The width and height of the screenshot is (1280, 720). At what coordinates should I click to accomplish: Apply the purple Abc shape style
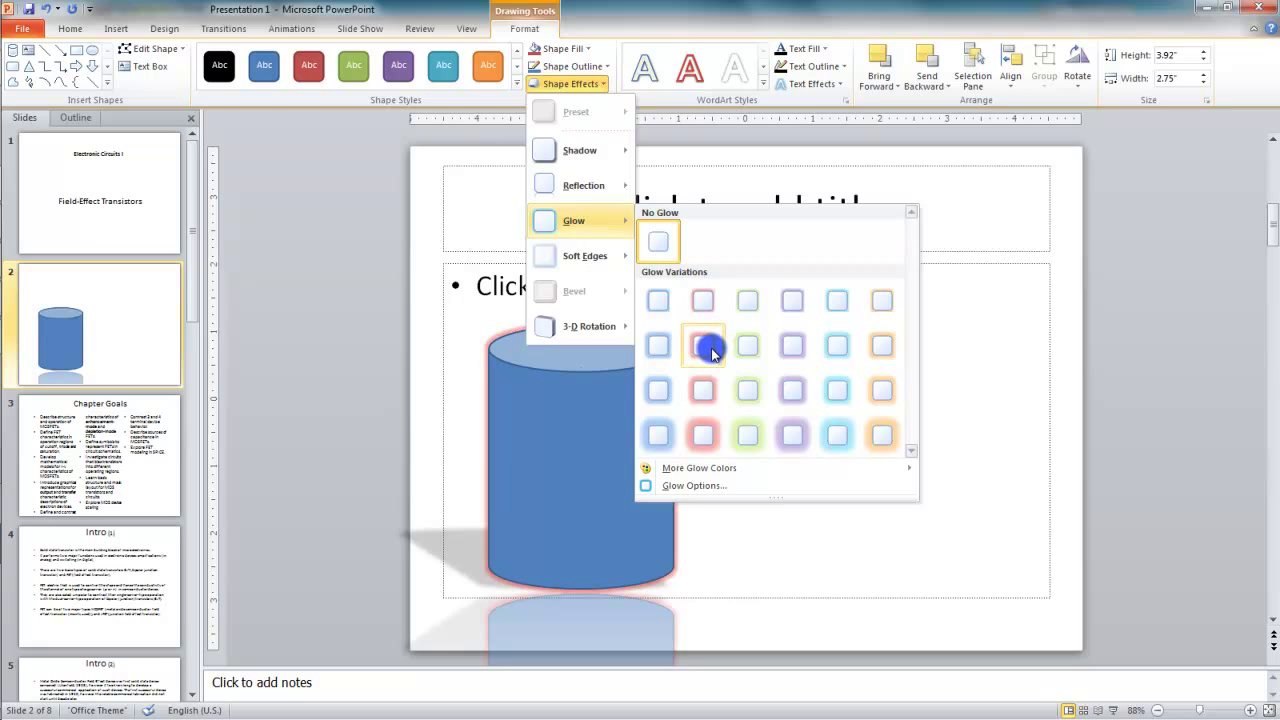coord(399,66)
